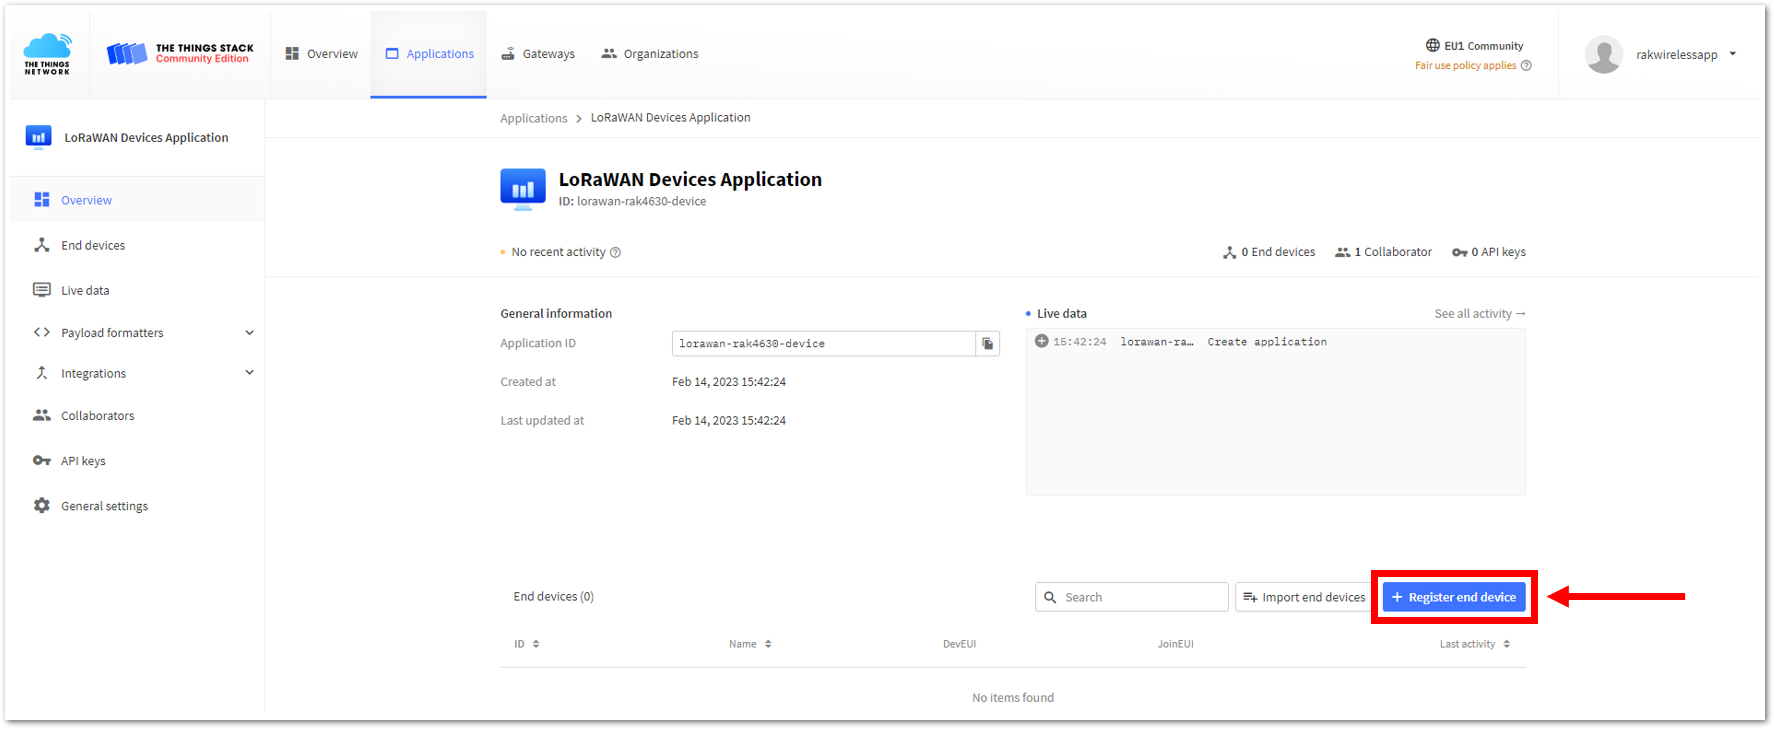Open the Overview tab in top navigation

pos(321,54)
